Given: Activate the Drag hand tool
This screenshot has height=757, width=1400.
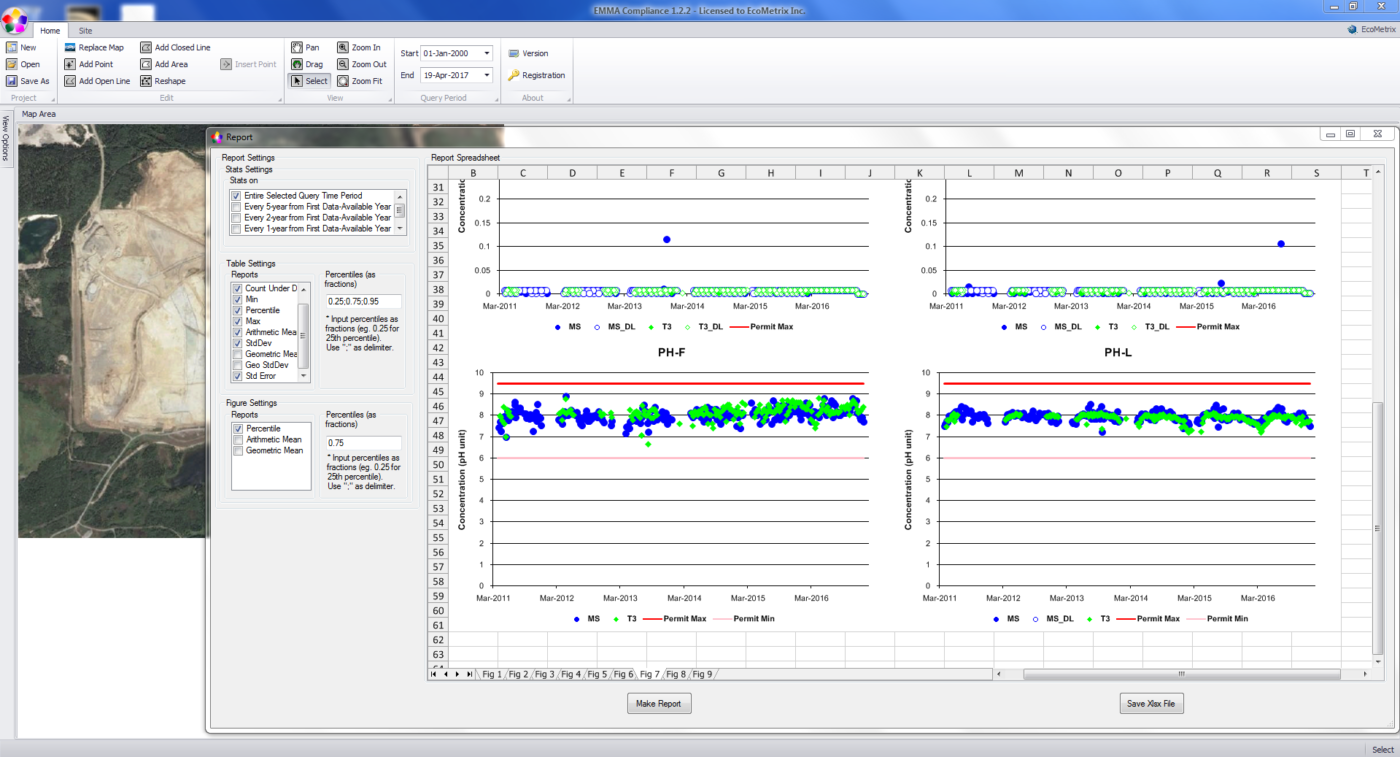Looking at the screenshot, I should pyautogui.click(x=307, y=64).
